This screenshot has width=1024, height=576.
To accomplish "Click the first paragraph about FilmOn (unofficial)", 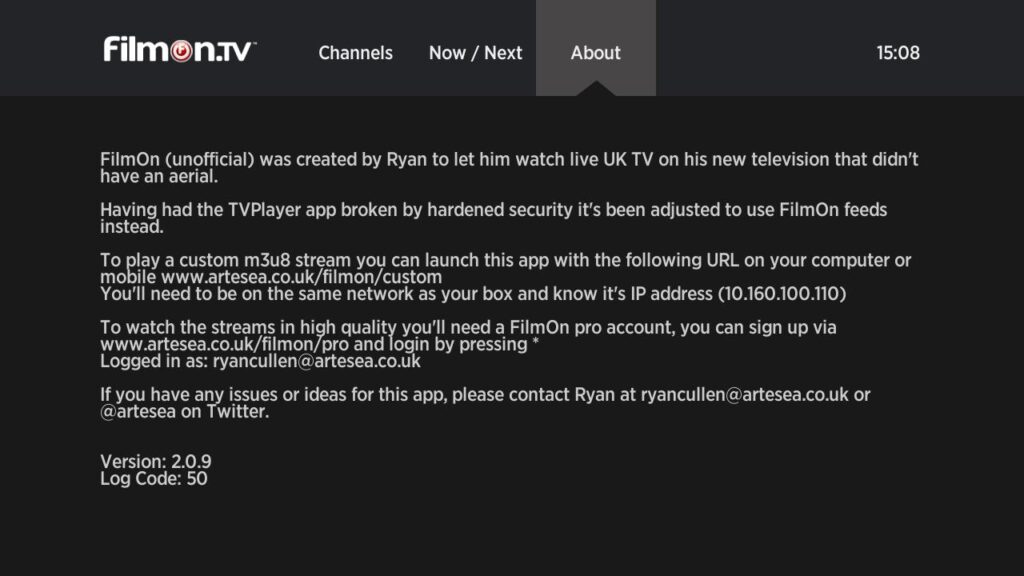I will [x=509, y=168].
